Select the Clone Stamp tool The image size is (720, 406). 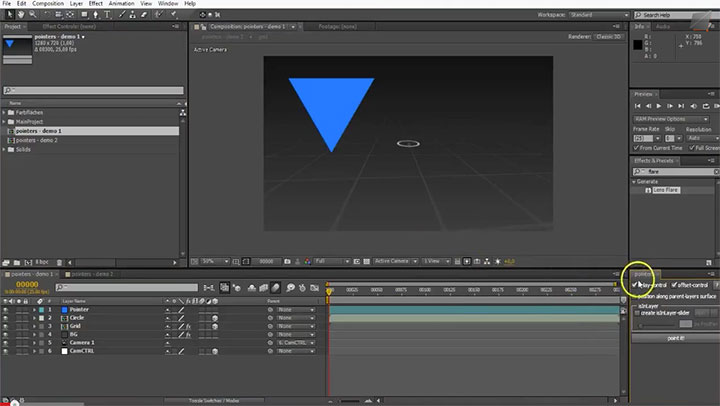tap(133, 15)
